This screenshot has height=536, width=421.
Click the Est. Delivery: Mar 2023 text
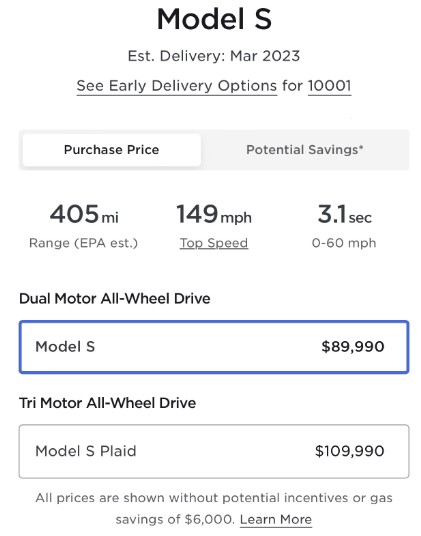point(214,56)
